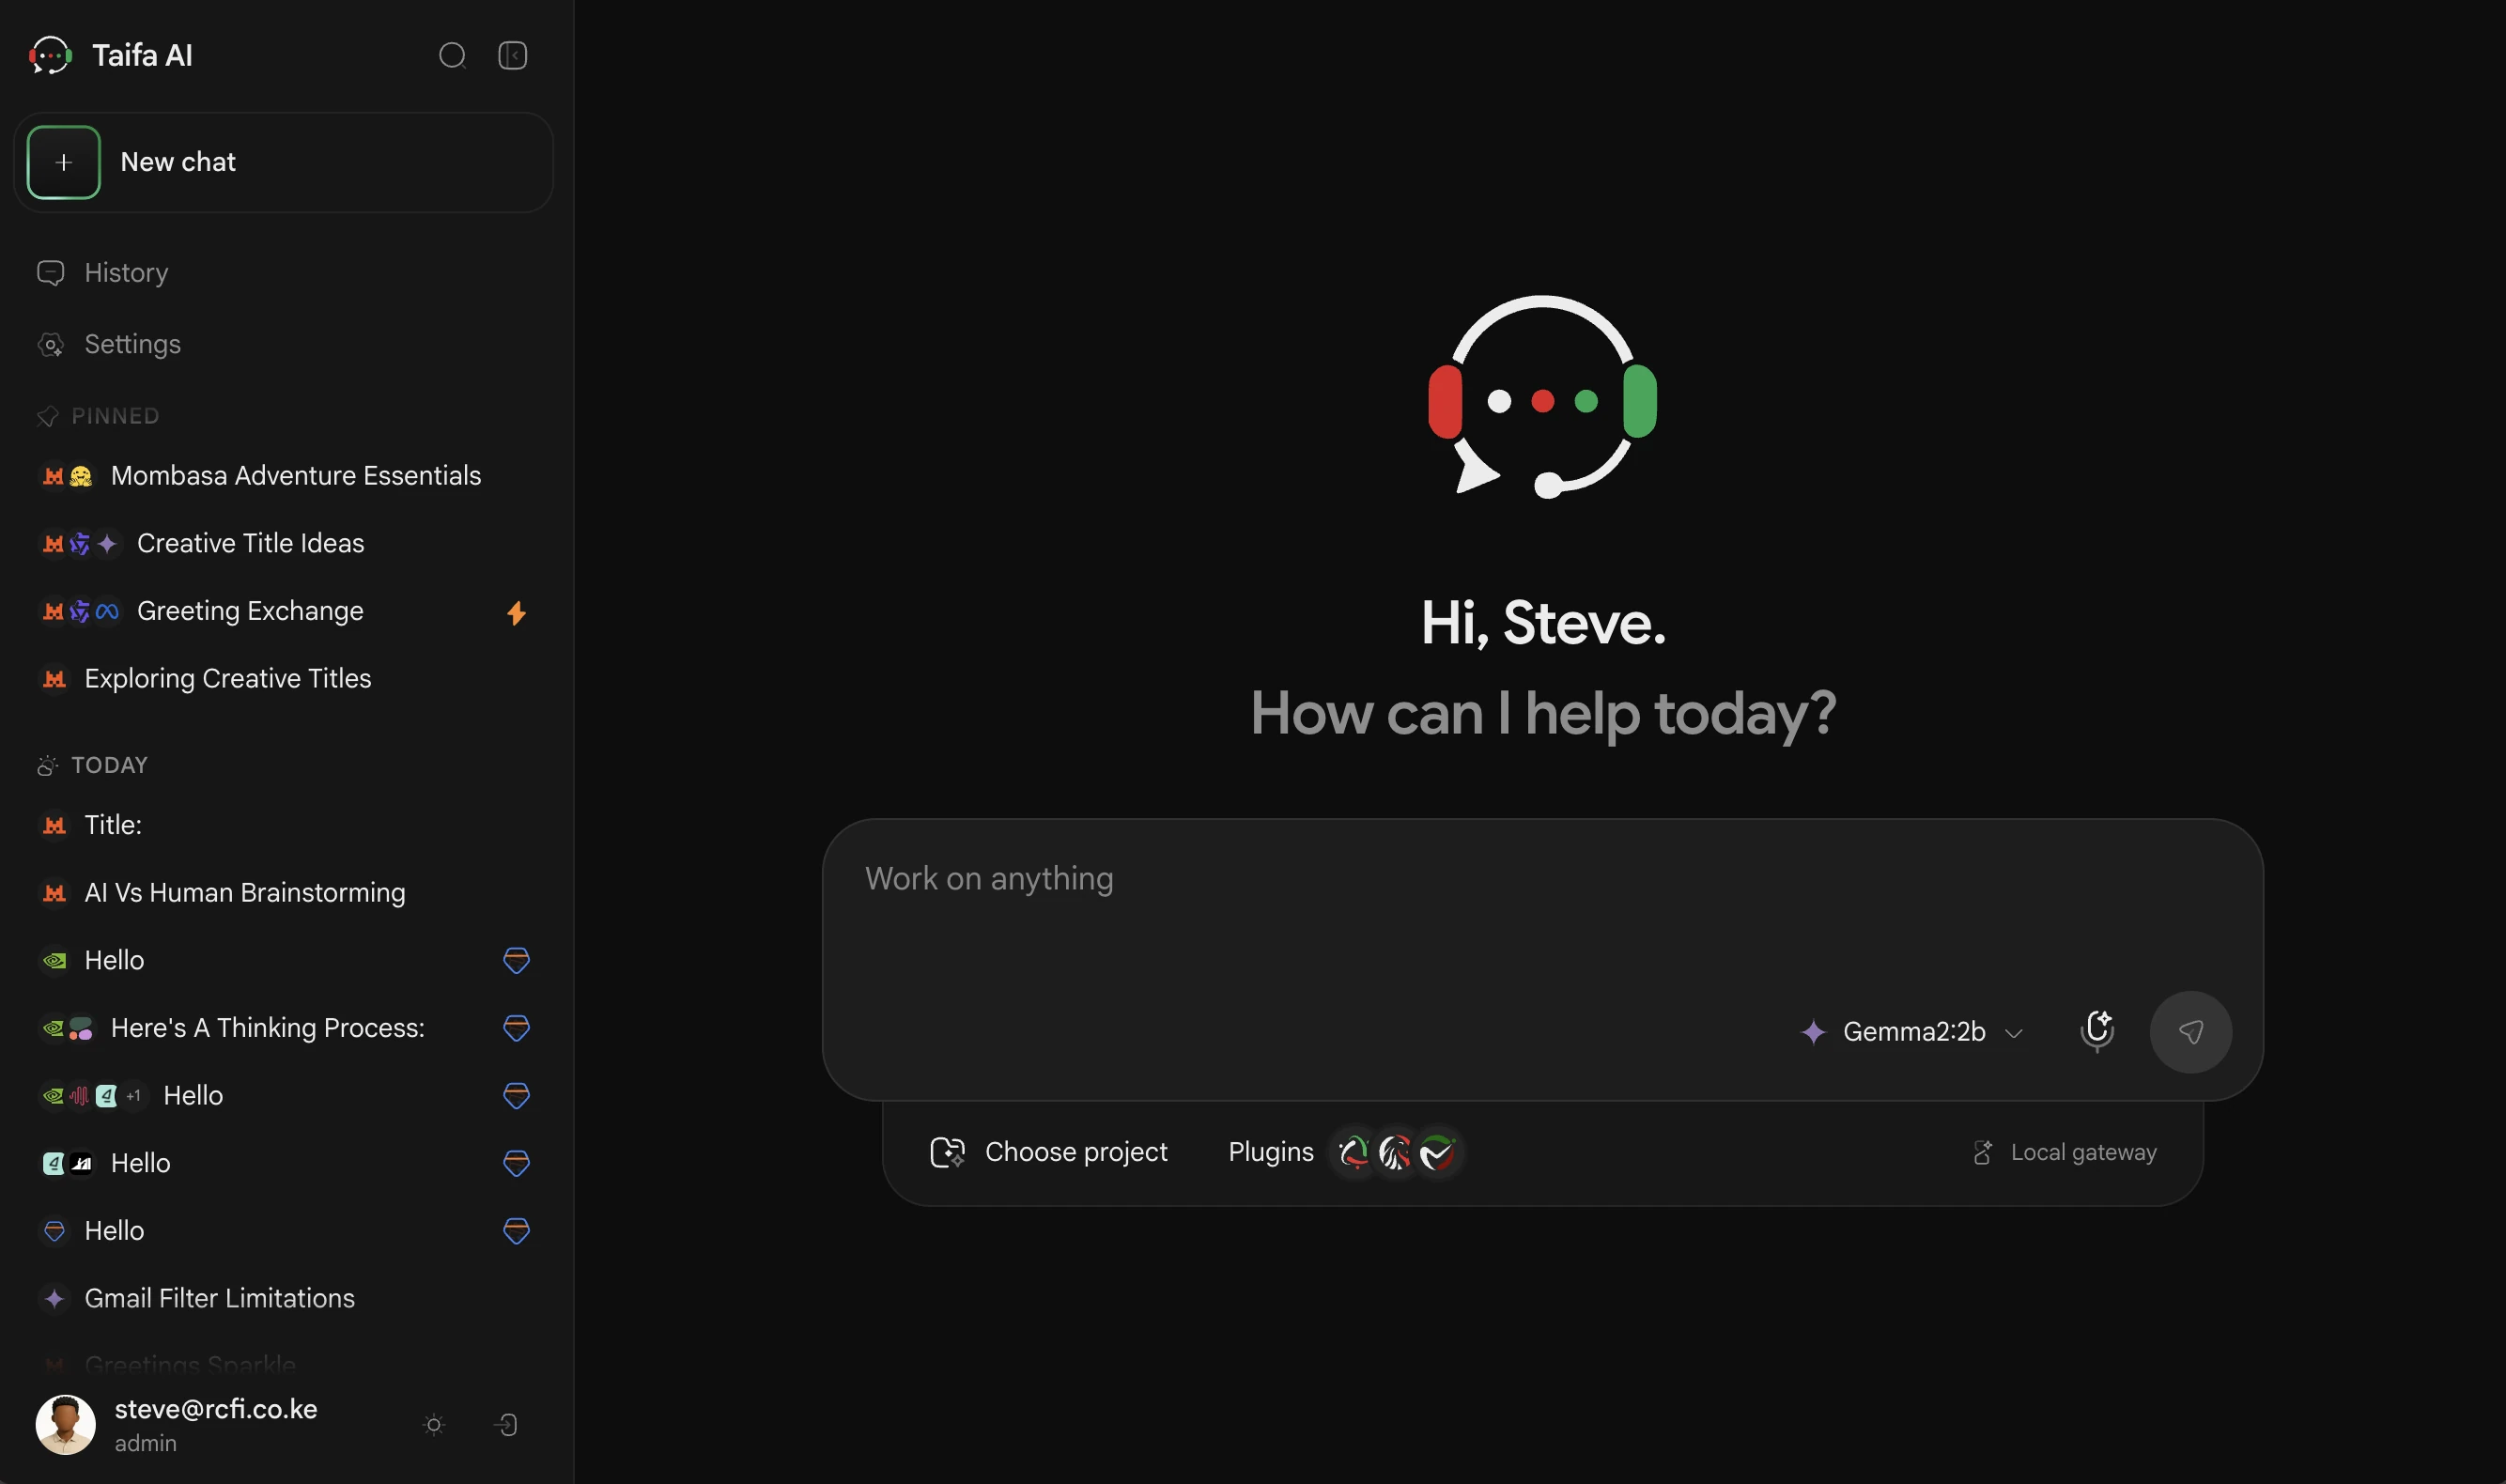Click the steve@rcfi.co.ke profile avatar
Viewport: 2506px width, 1484px height.
point(66,1424)
